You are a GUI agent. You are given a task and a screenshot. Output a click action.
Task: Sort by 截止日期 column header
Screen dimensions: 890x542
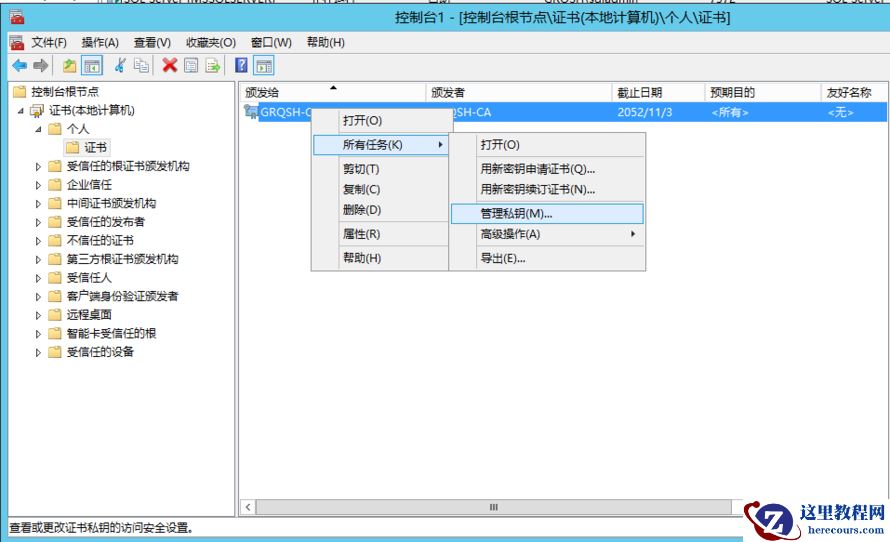[x=658, y=93]
